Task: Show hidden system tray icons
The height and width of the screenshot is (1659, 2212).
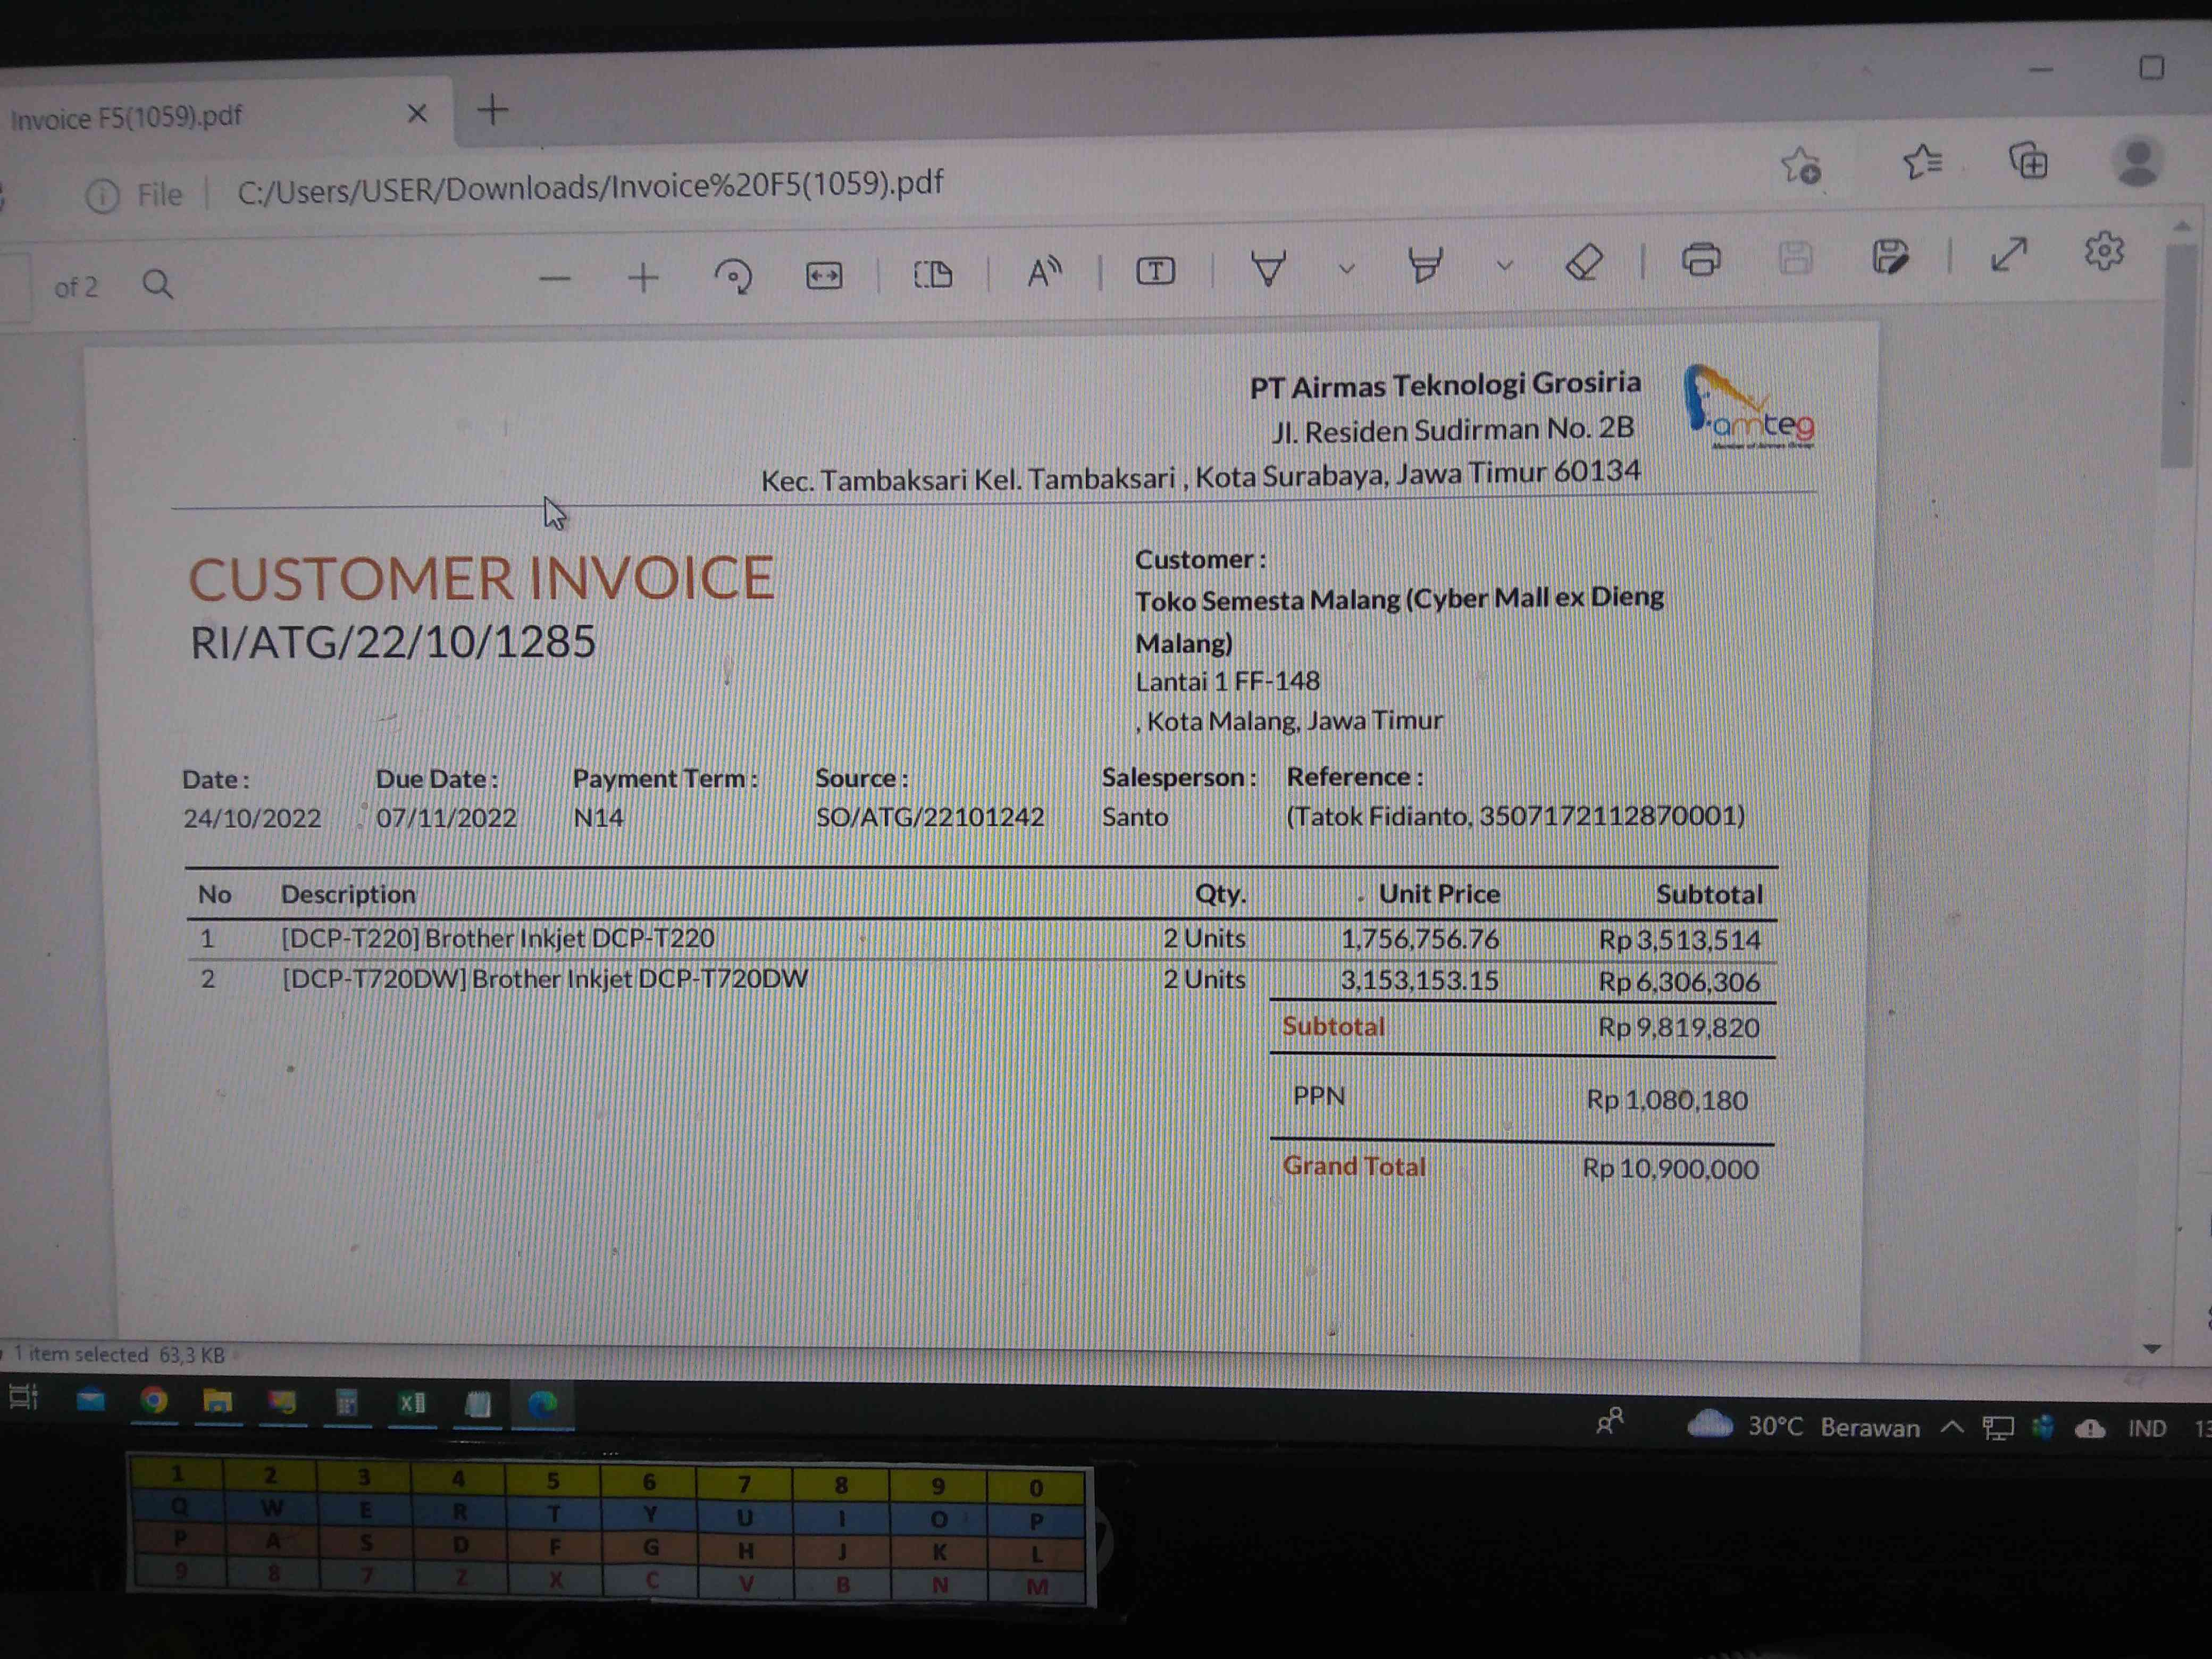Action: point(1951,1427)
